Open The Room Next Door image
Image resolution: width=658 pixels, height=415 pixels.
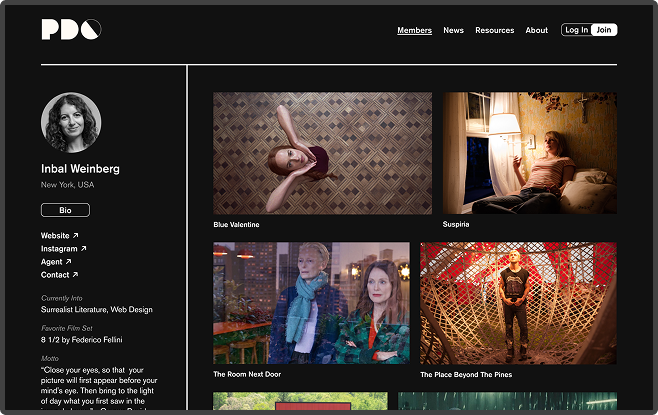coord(311,303)
